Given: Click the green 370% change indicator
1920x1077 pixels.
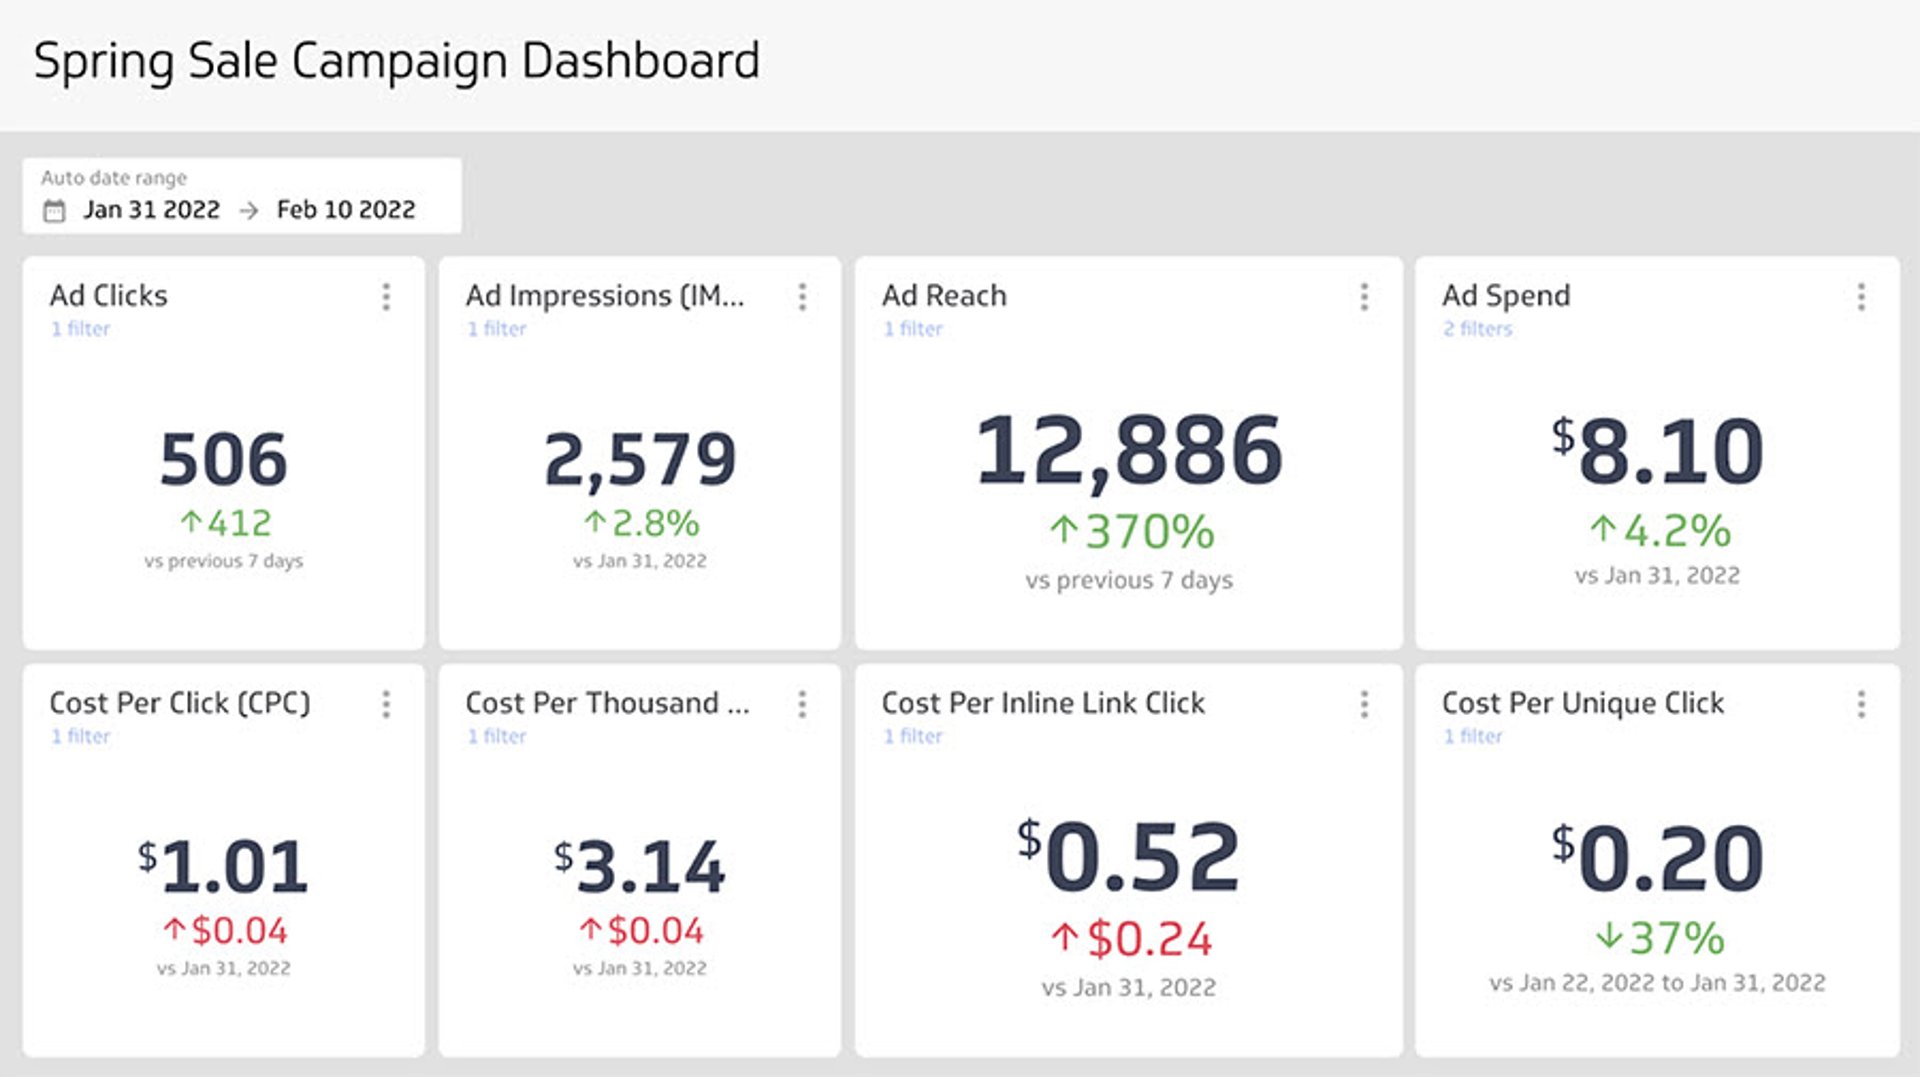Looking at the screenshot, I should (x=1131, y=532).
